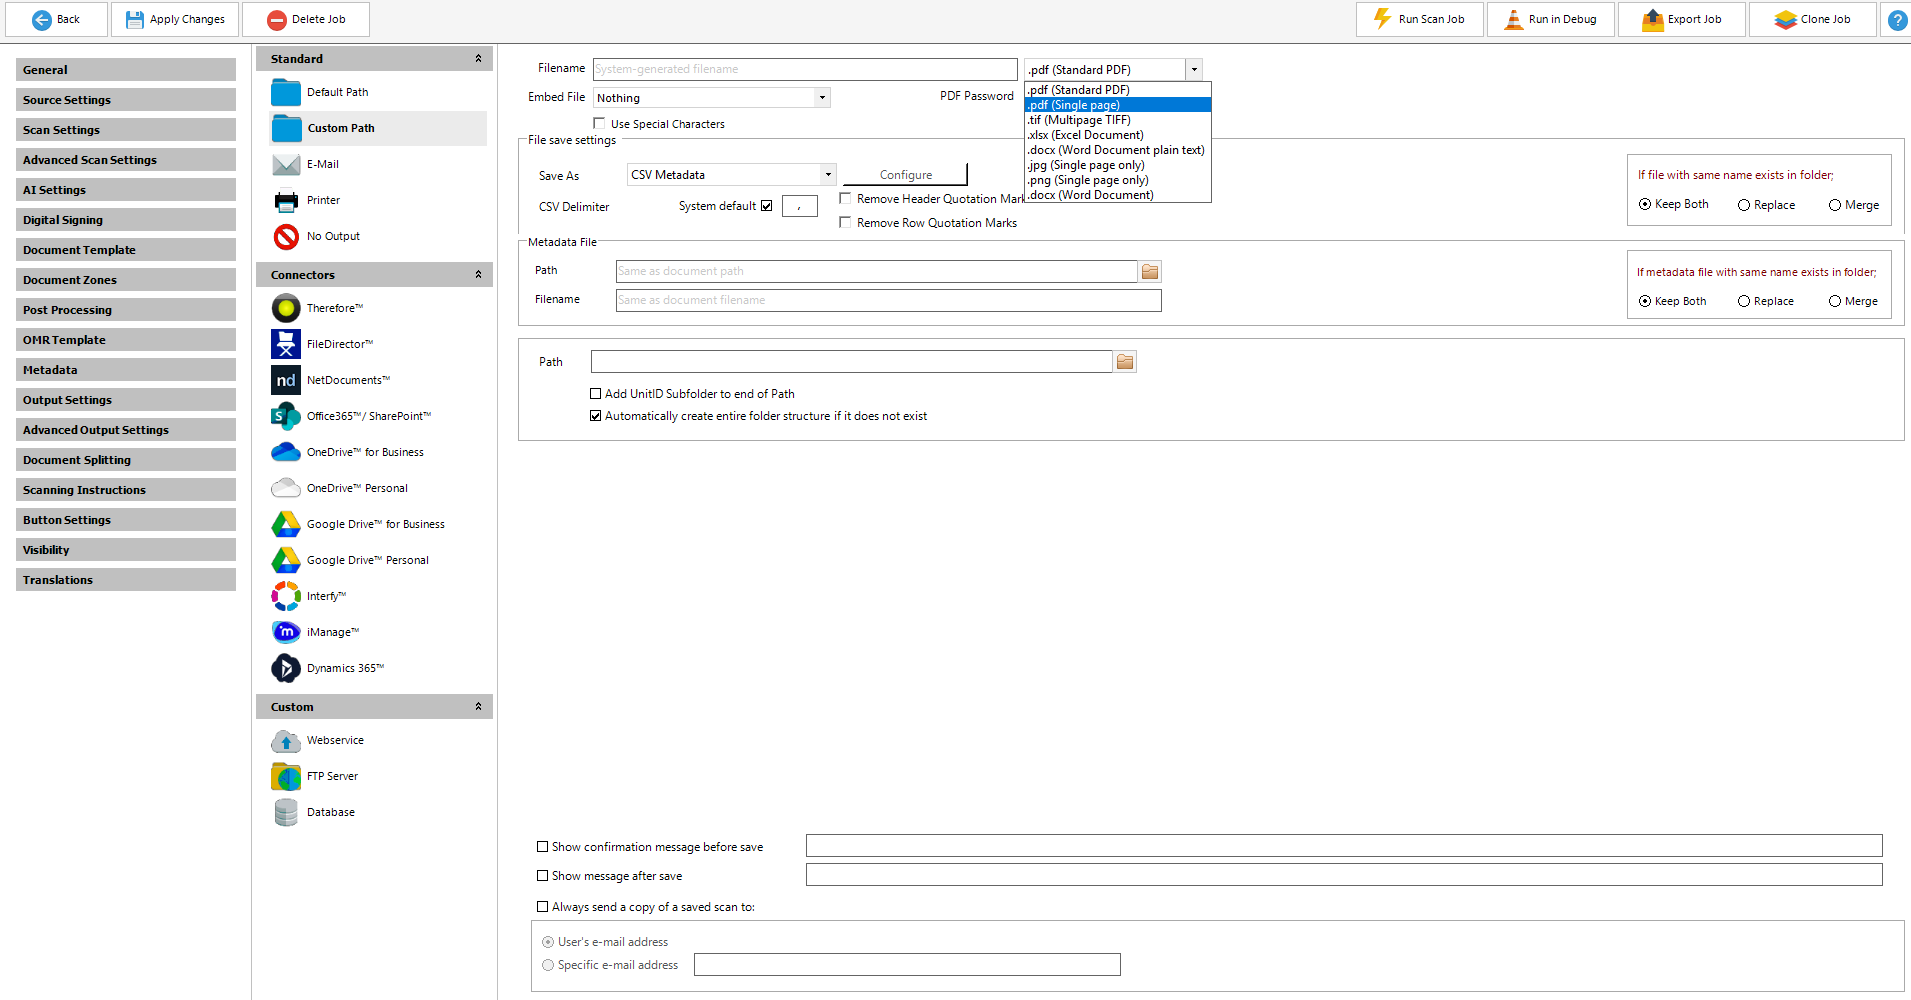Click the Run Scan Job button
Screen dimensions: 1911x1000
pyautogui.click(x=1420, y=19)
